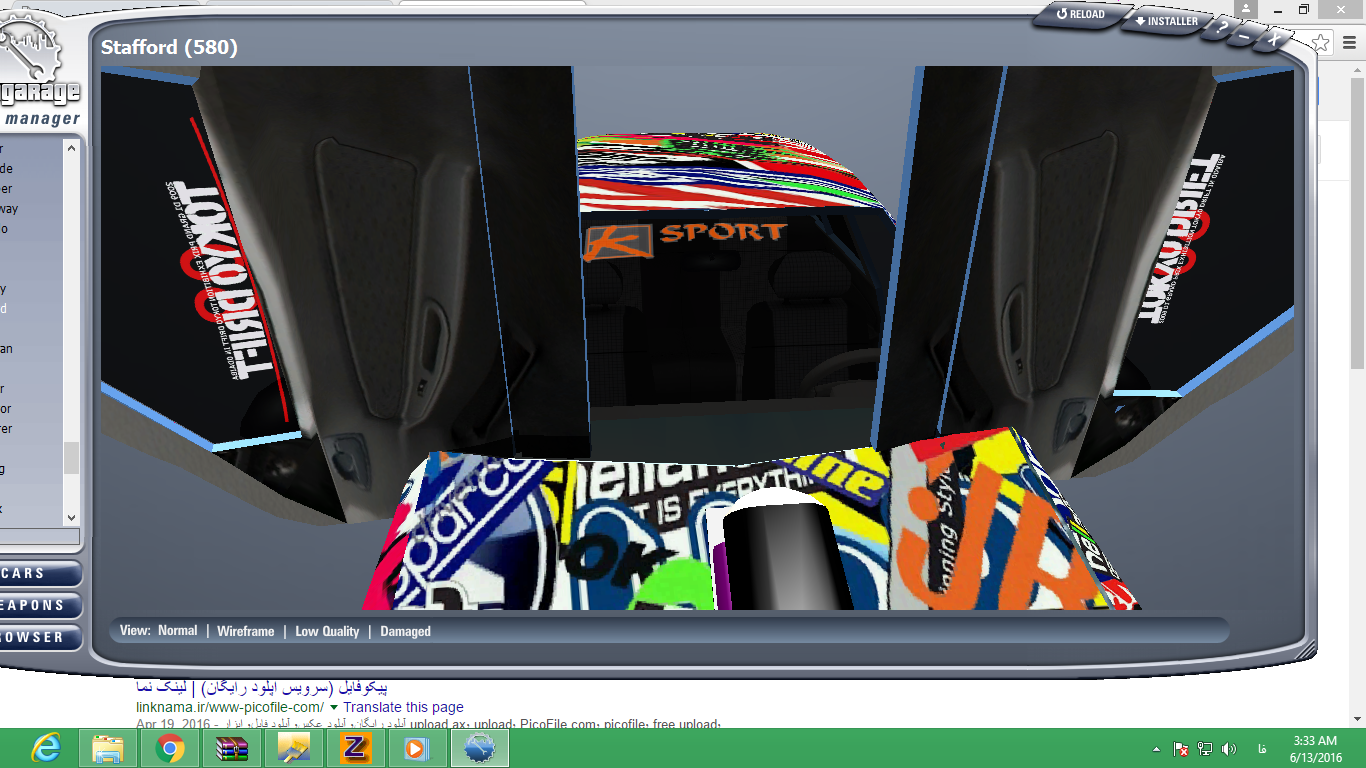The height and width of the screenshot is (768, 1366).
Task: Open dropdown arrow next to linknama.ir URL
Action: [x=333, y=708]
